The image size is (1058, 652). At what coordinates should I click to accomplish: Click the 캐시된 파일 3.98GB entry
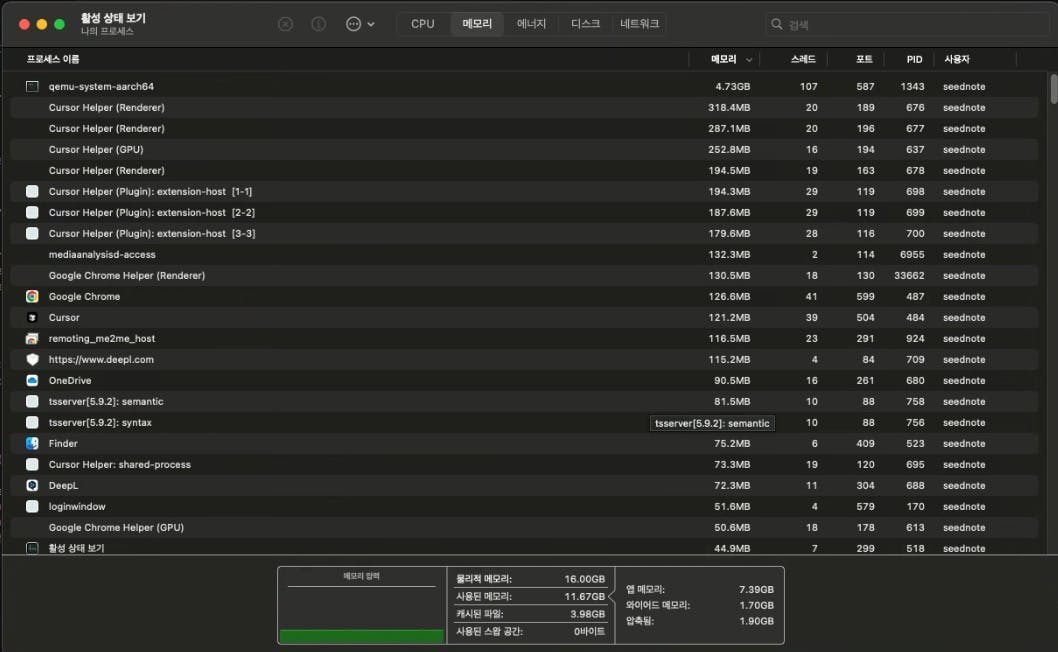530,614
